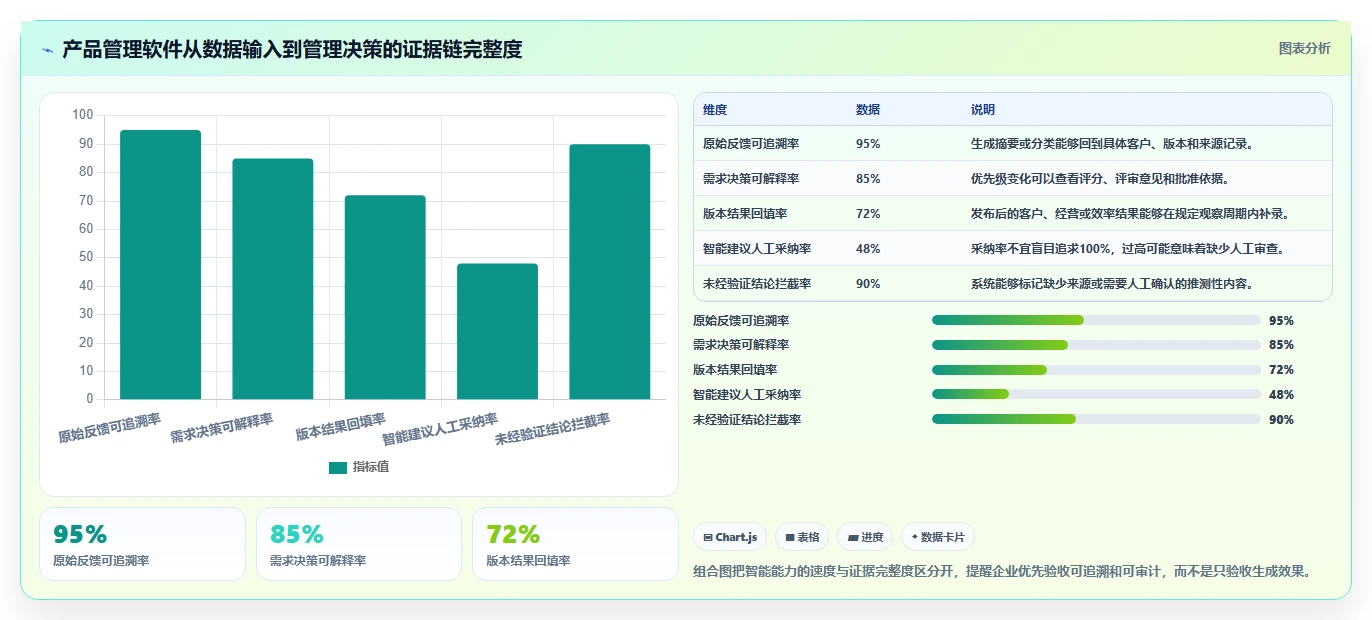Click table cell 原始反馈可追溯率
1372x620 pixels.
[x=751, y=144]
